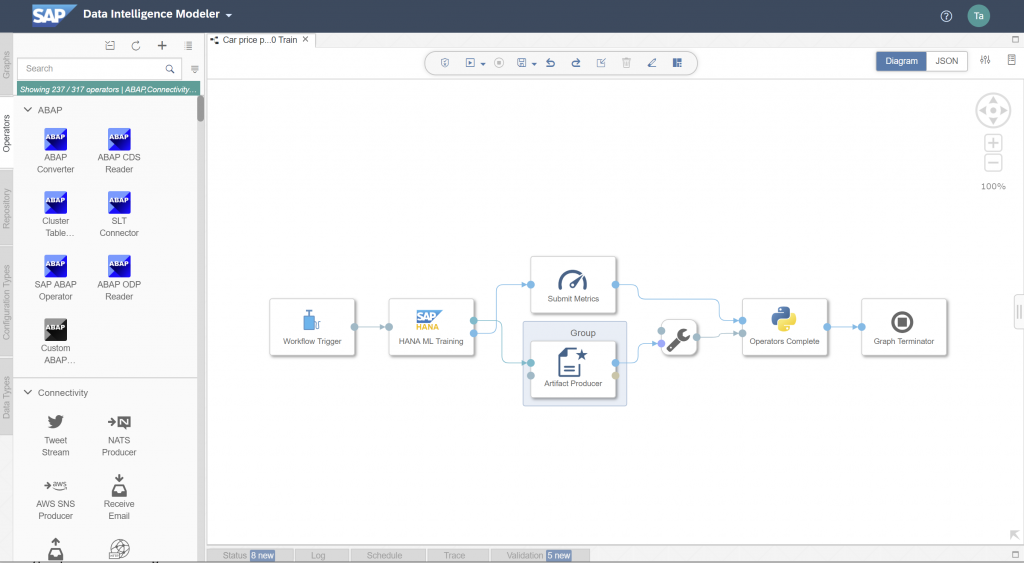Collapse the Connectivity category
This screenshot has width=1024, height=563.
tap(27, 393)
